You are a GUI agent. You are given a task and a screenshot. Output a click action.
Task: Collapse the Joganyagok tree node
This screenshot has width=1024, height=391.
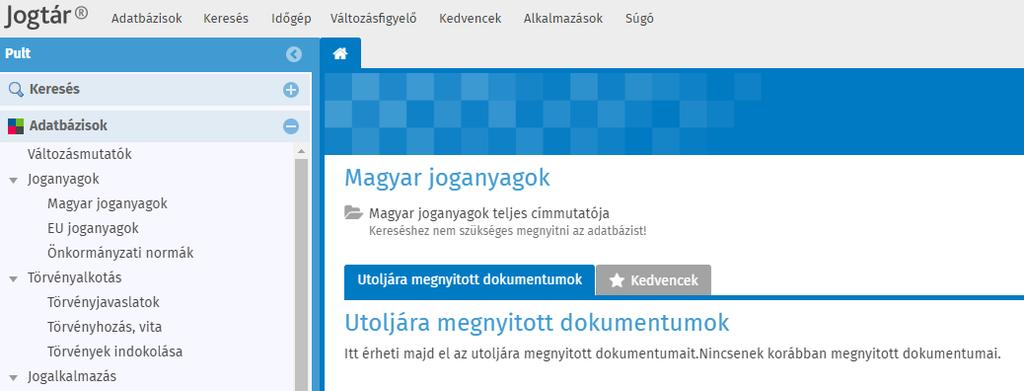tap(13, 180)
